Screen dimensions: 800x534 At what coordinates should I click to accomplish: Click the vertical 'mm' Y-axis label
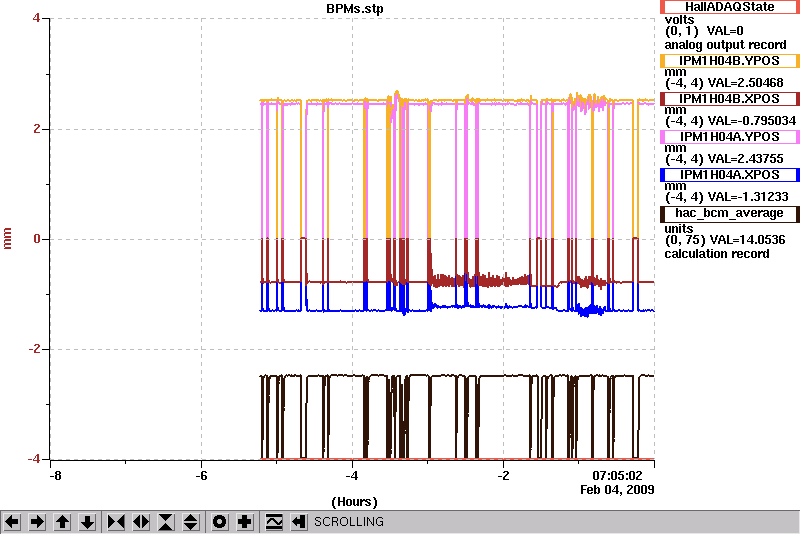tap(7, 239)
